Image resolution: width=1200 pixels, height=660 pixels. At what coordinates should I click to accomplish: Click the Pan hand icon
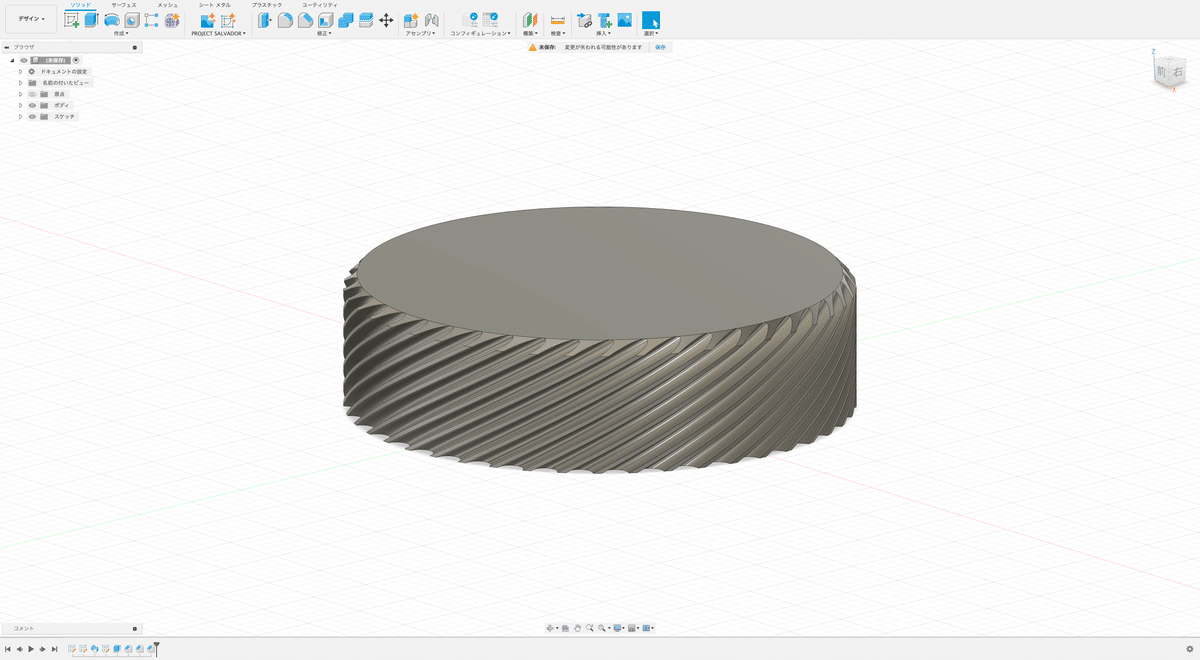point(577,628)
